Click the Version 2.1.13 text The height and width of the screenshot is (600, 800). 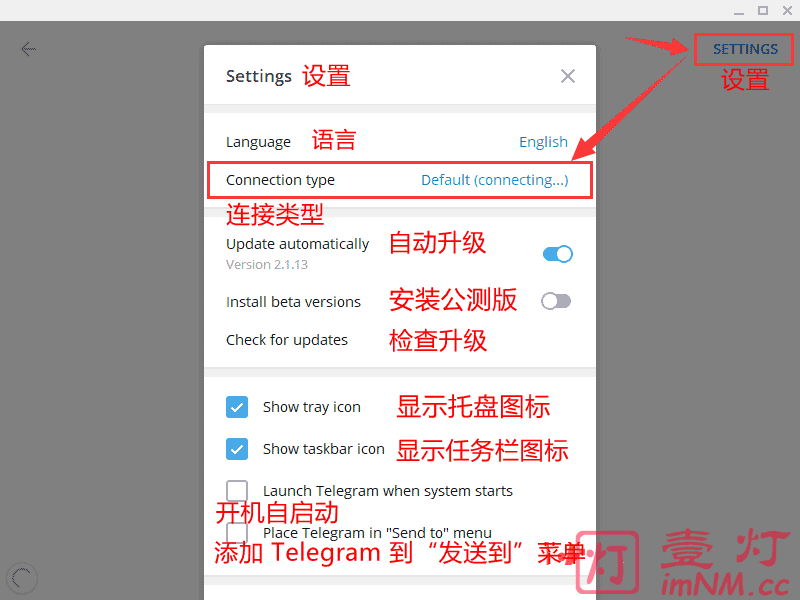point(267,264)
